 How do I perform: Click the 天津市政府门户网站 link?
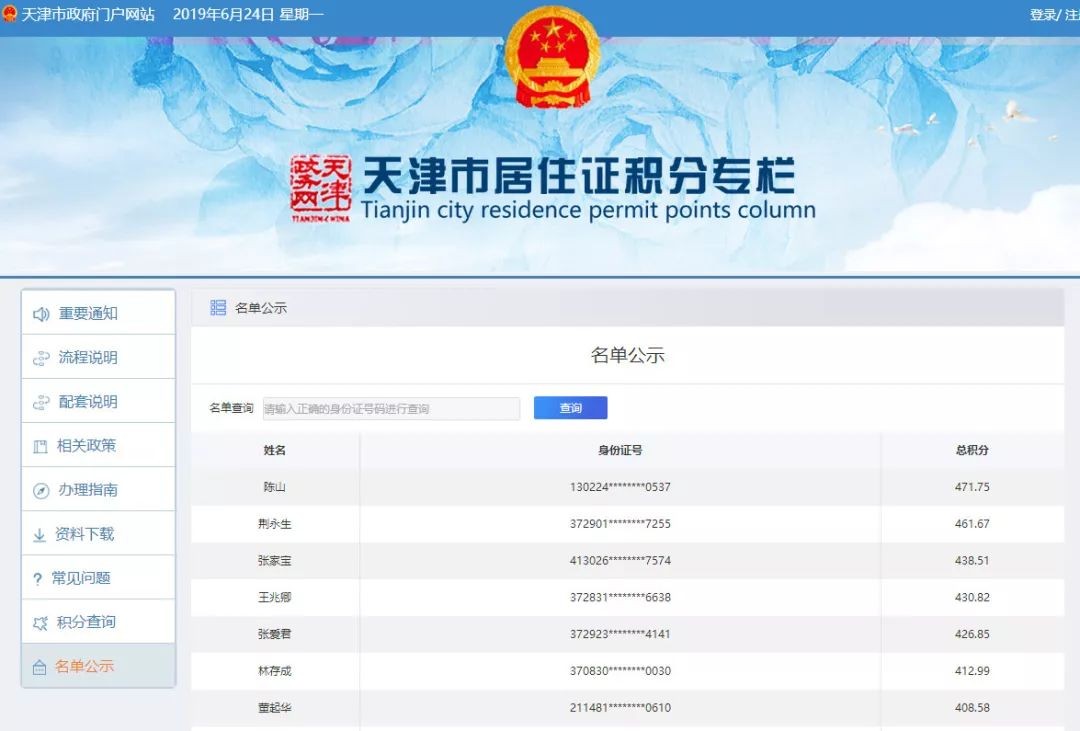pos(88,15)
